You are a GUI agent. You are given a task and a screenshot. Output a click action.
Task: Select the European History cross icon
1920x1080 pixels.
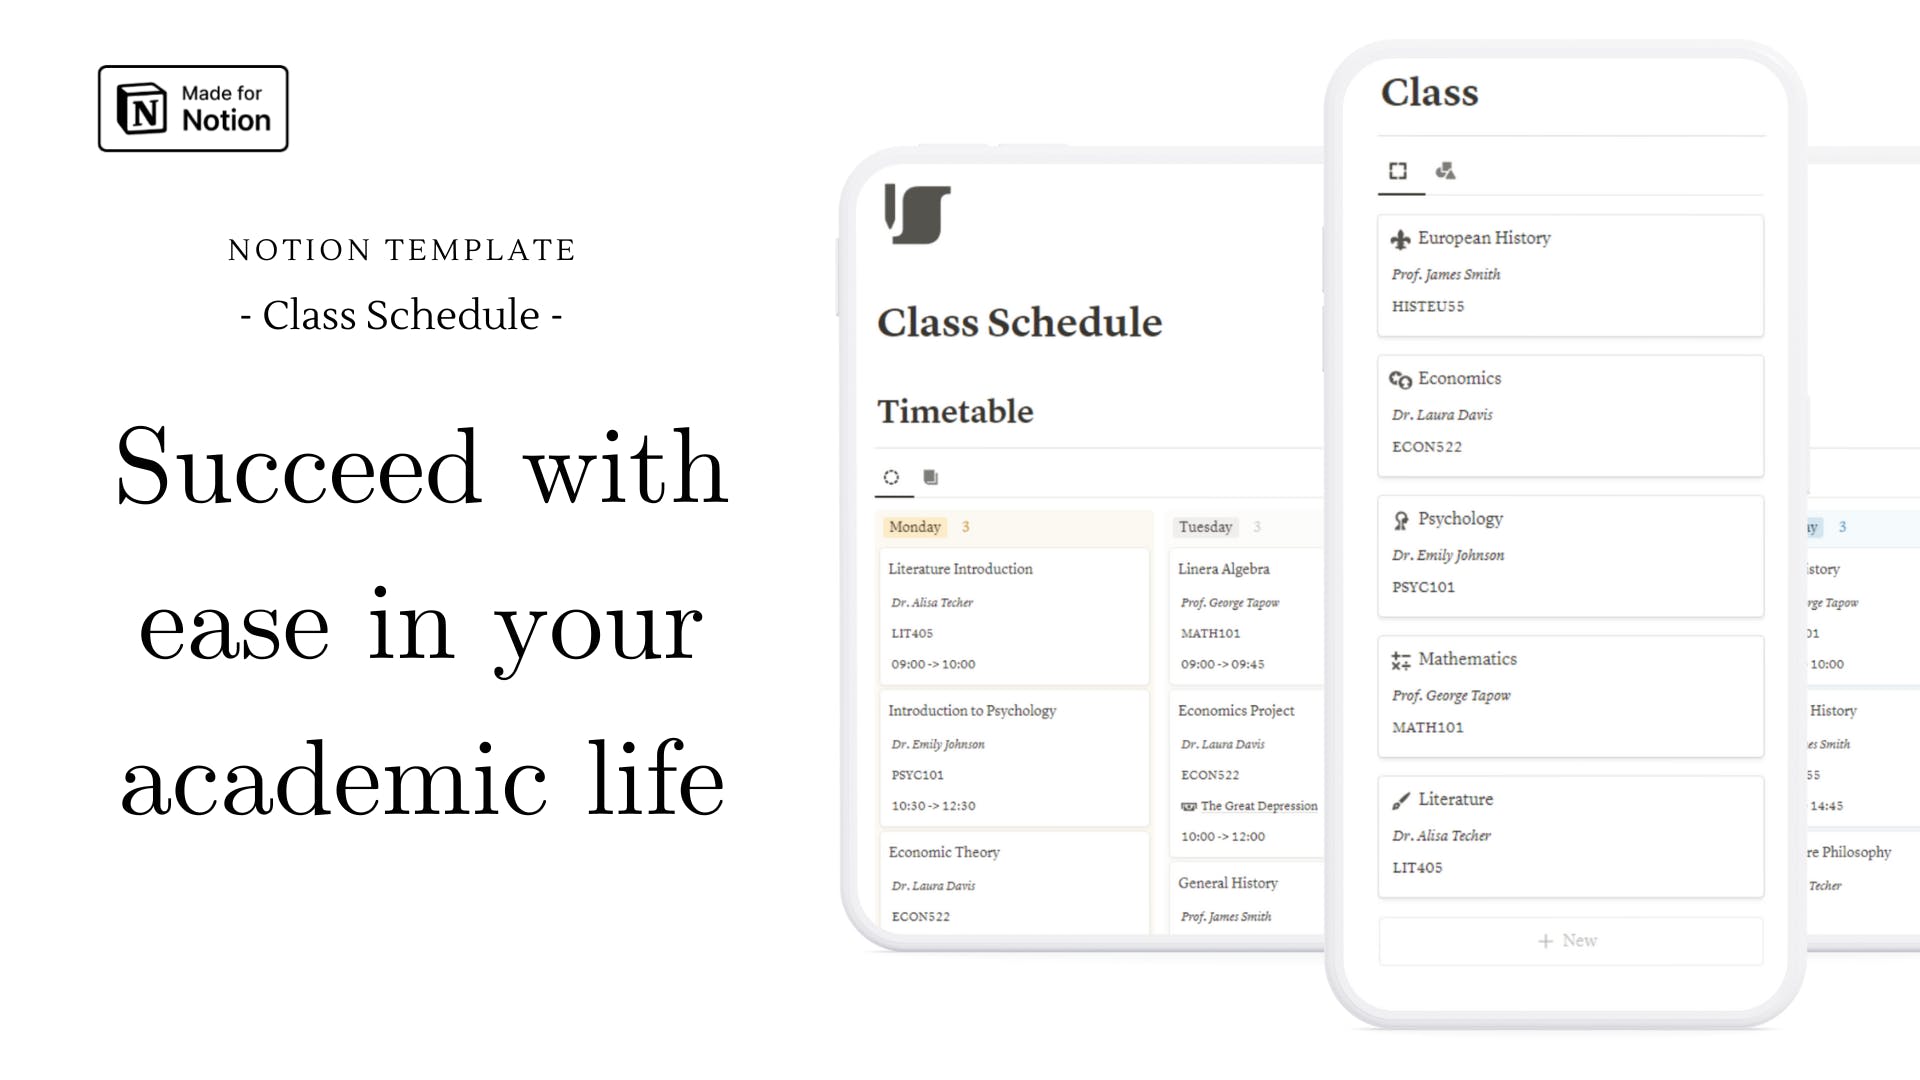click(1400, 237)
